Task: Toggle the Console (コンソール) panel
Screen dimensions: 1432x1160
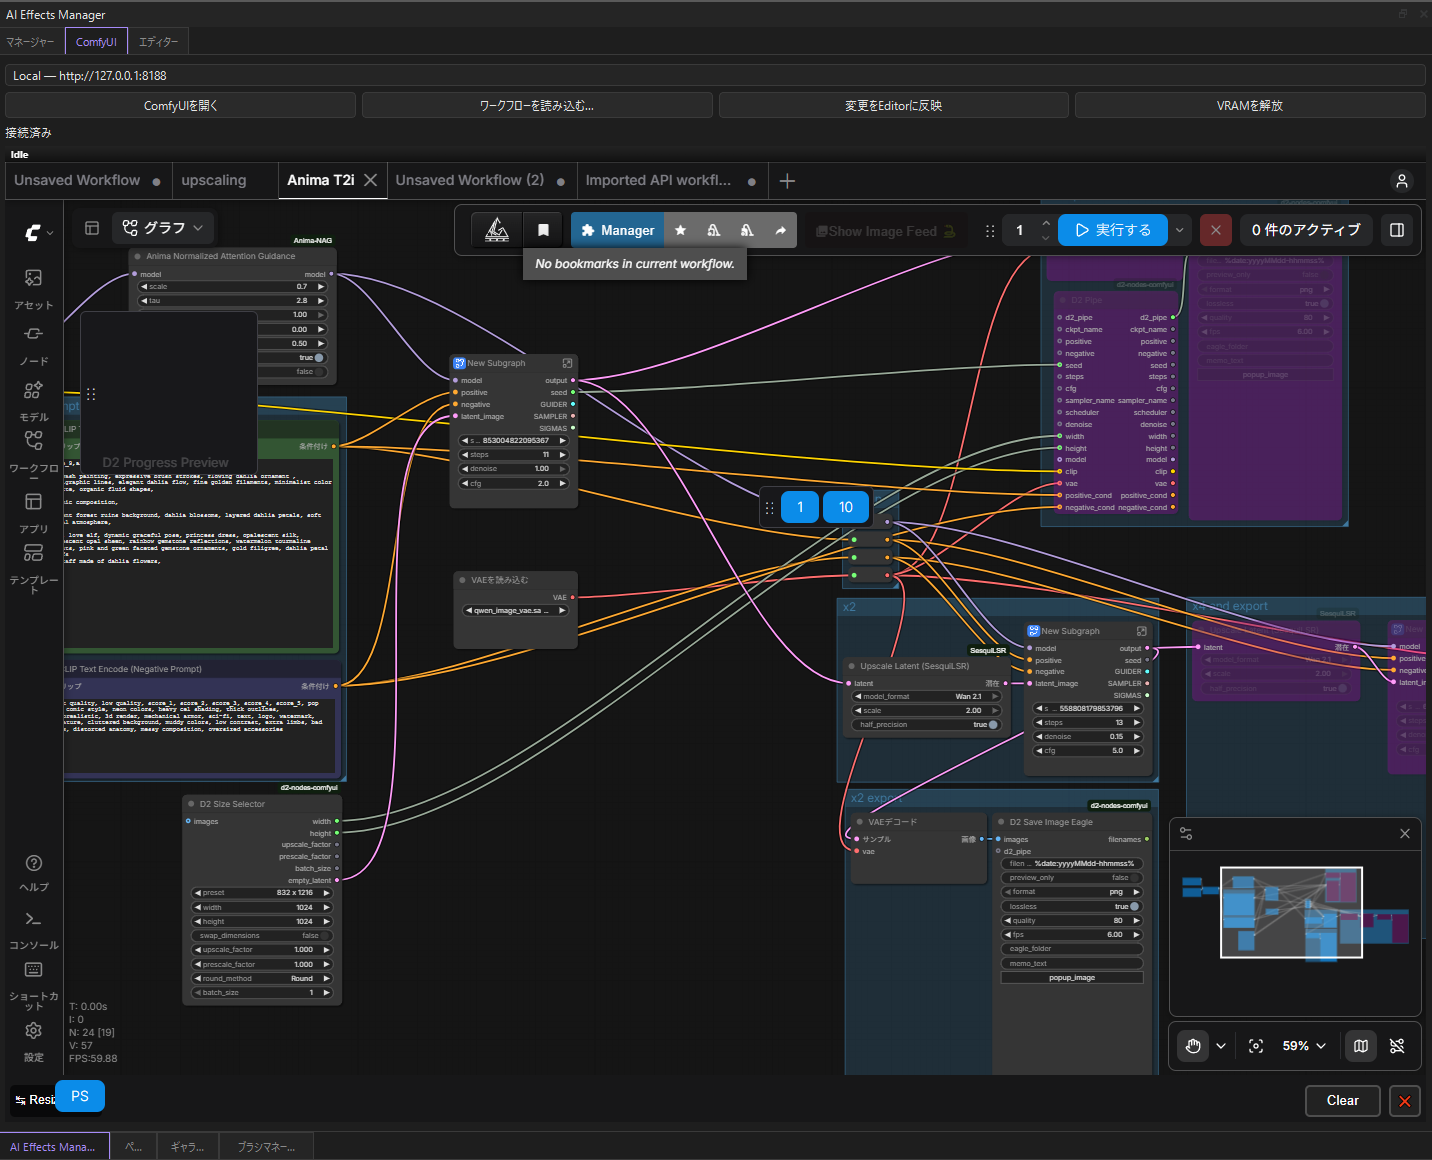Action: coord(33,929)
